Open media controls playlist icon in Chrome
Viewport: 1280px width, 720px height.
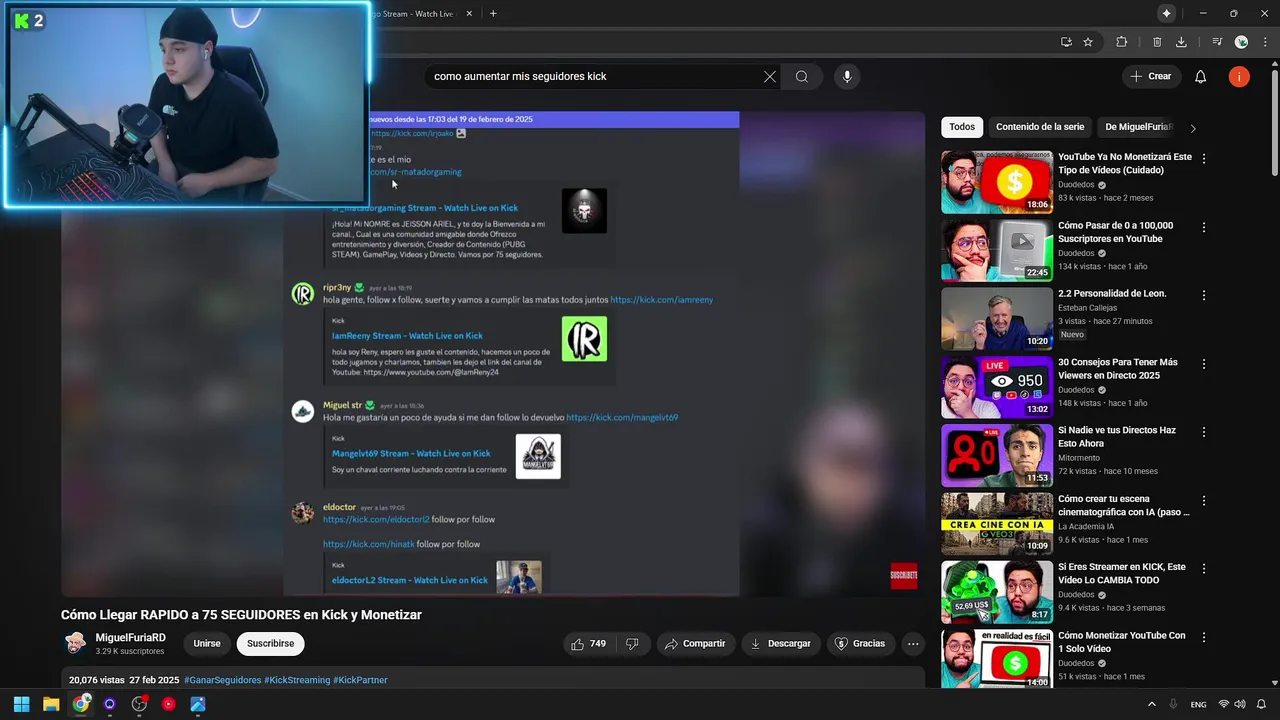[x=1217, y=42]
